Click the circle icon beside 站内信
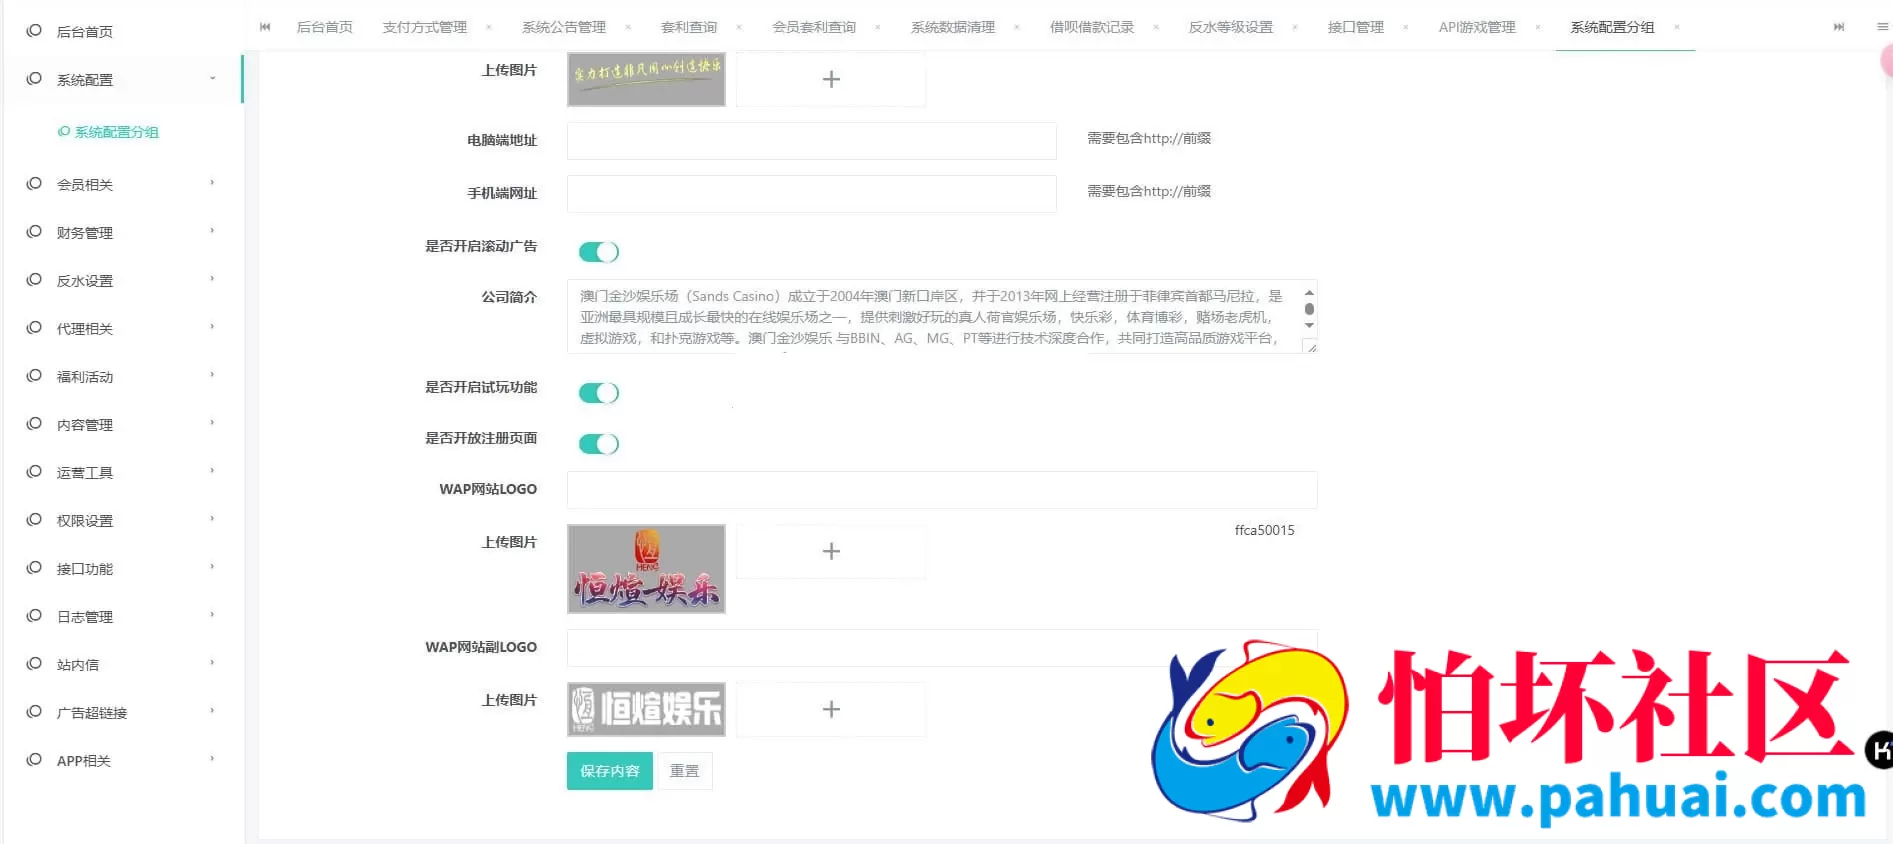1893x844 pixels. point(34,664)
